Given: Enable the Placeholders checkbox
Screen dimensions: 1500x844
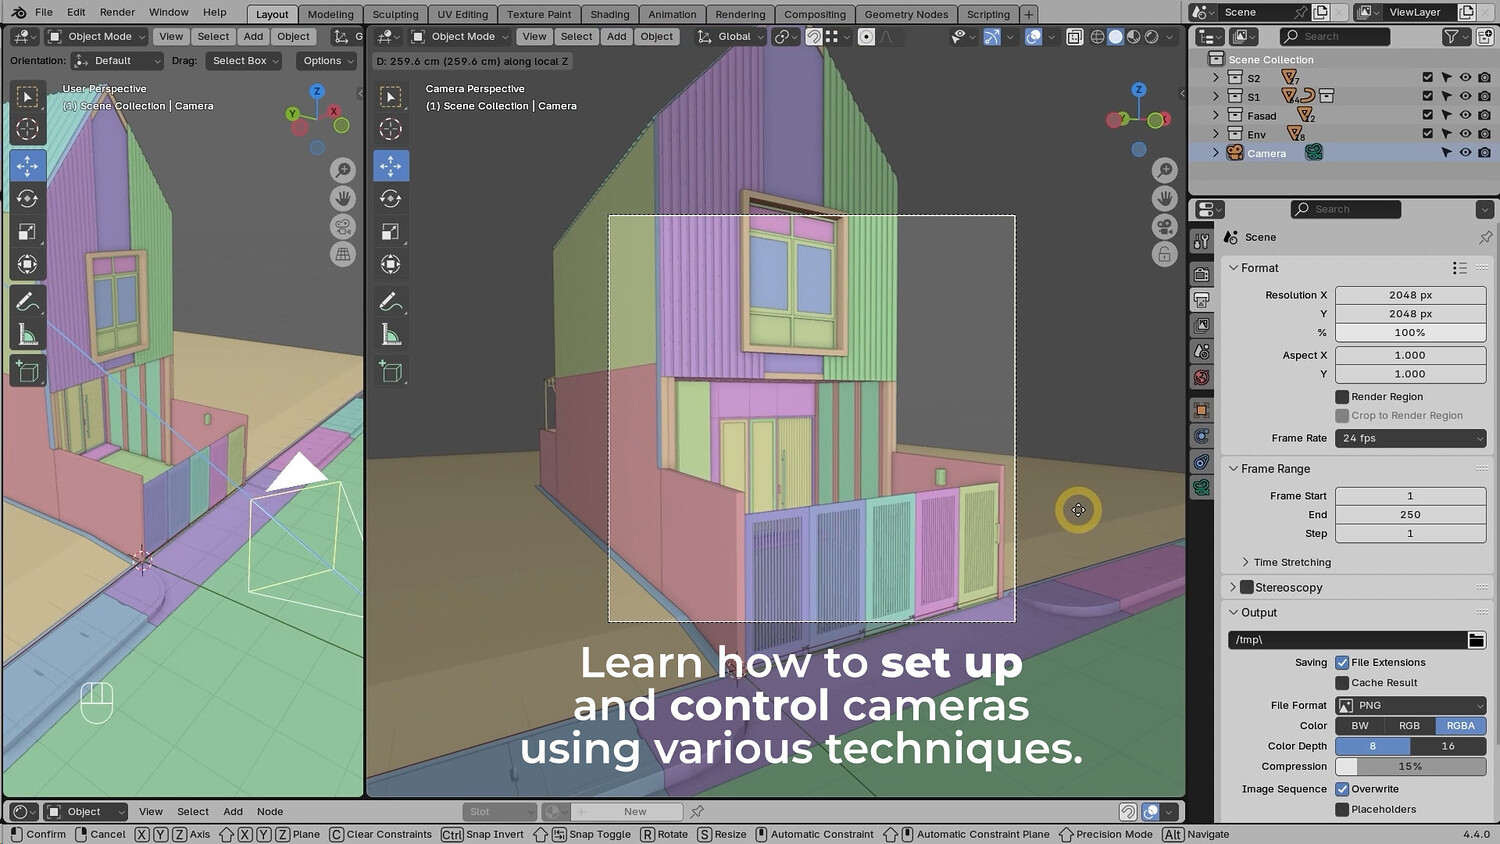Looking at the screenshot, I should [1342, 810].
